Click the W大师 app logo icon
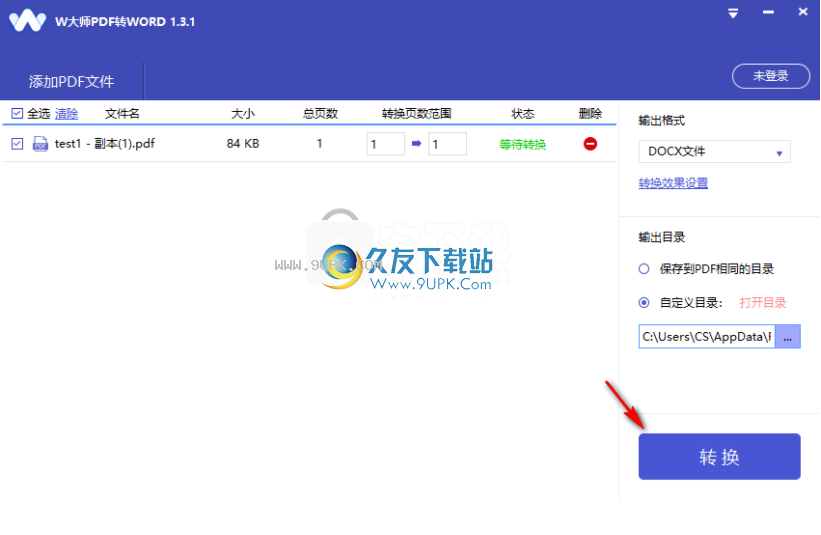Viewport: 821px width, 535px height. coord(27,21)
